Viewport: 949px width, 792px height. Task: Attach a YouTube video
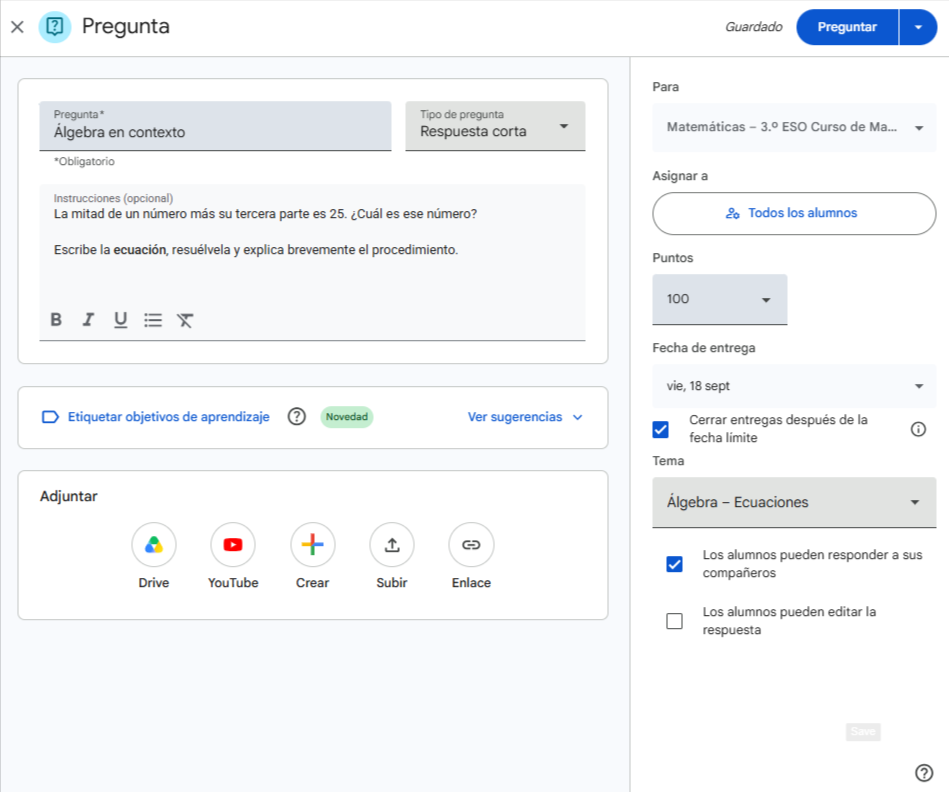233,545
